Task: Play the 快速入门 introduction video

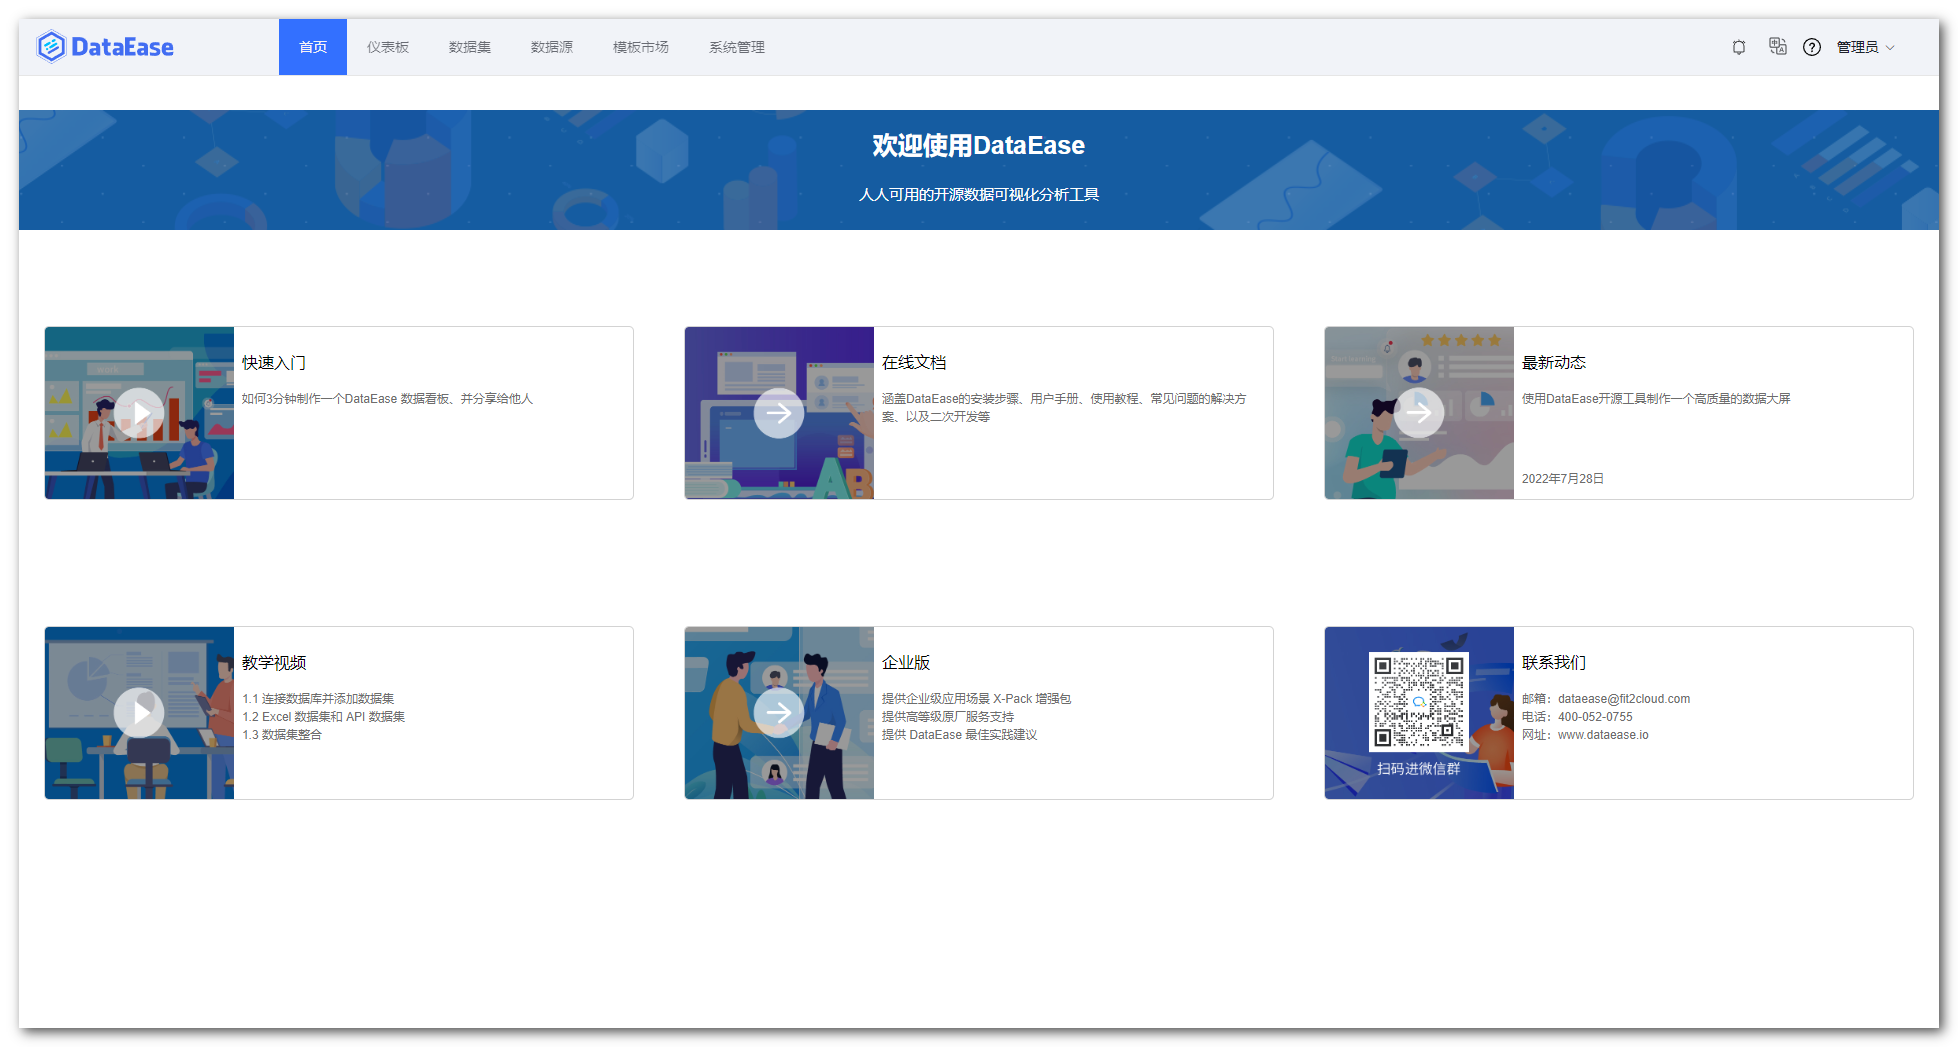Action: (139, 411)
